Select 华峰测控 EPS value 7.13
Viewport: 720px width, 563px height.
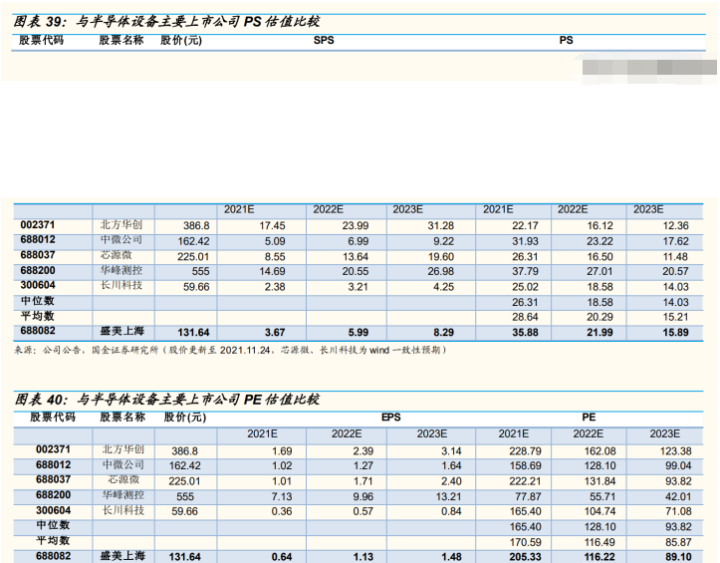[282, 497]
